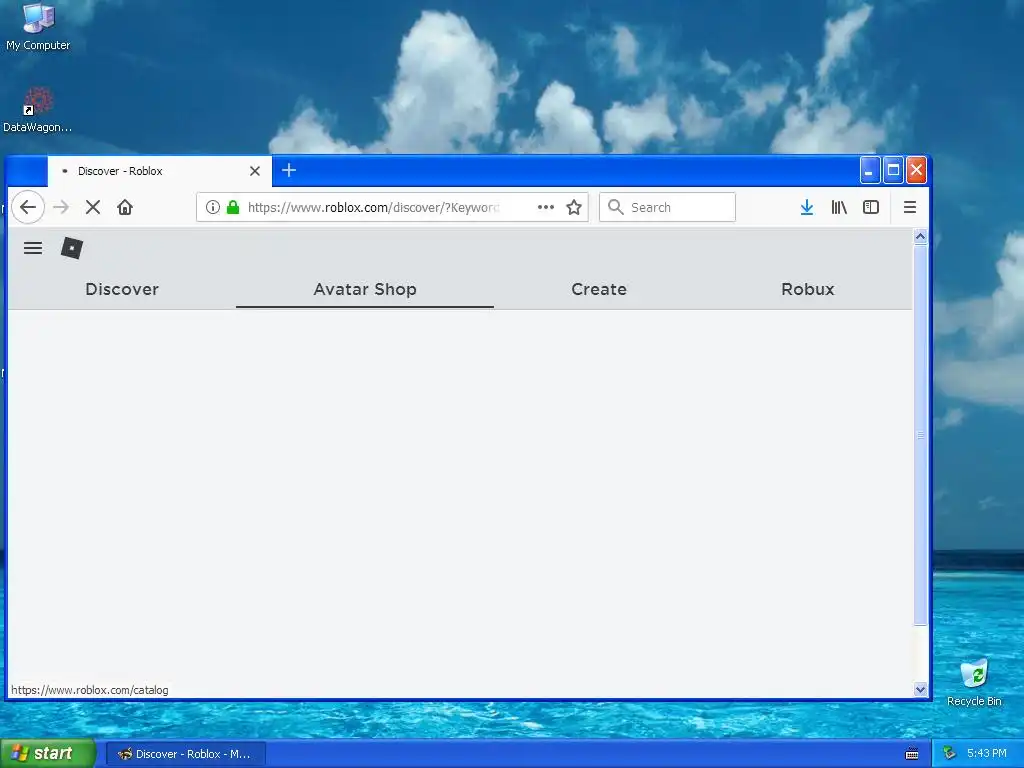Click the search magnifier icon in Search box
Viewport: 1024px width, 768px height.
pos(615,207)
